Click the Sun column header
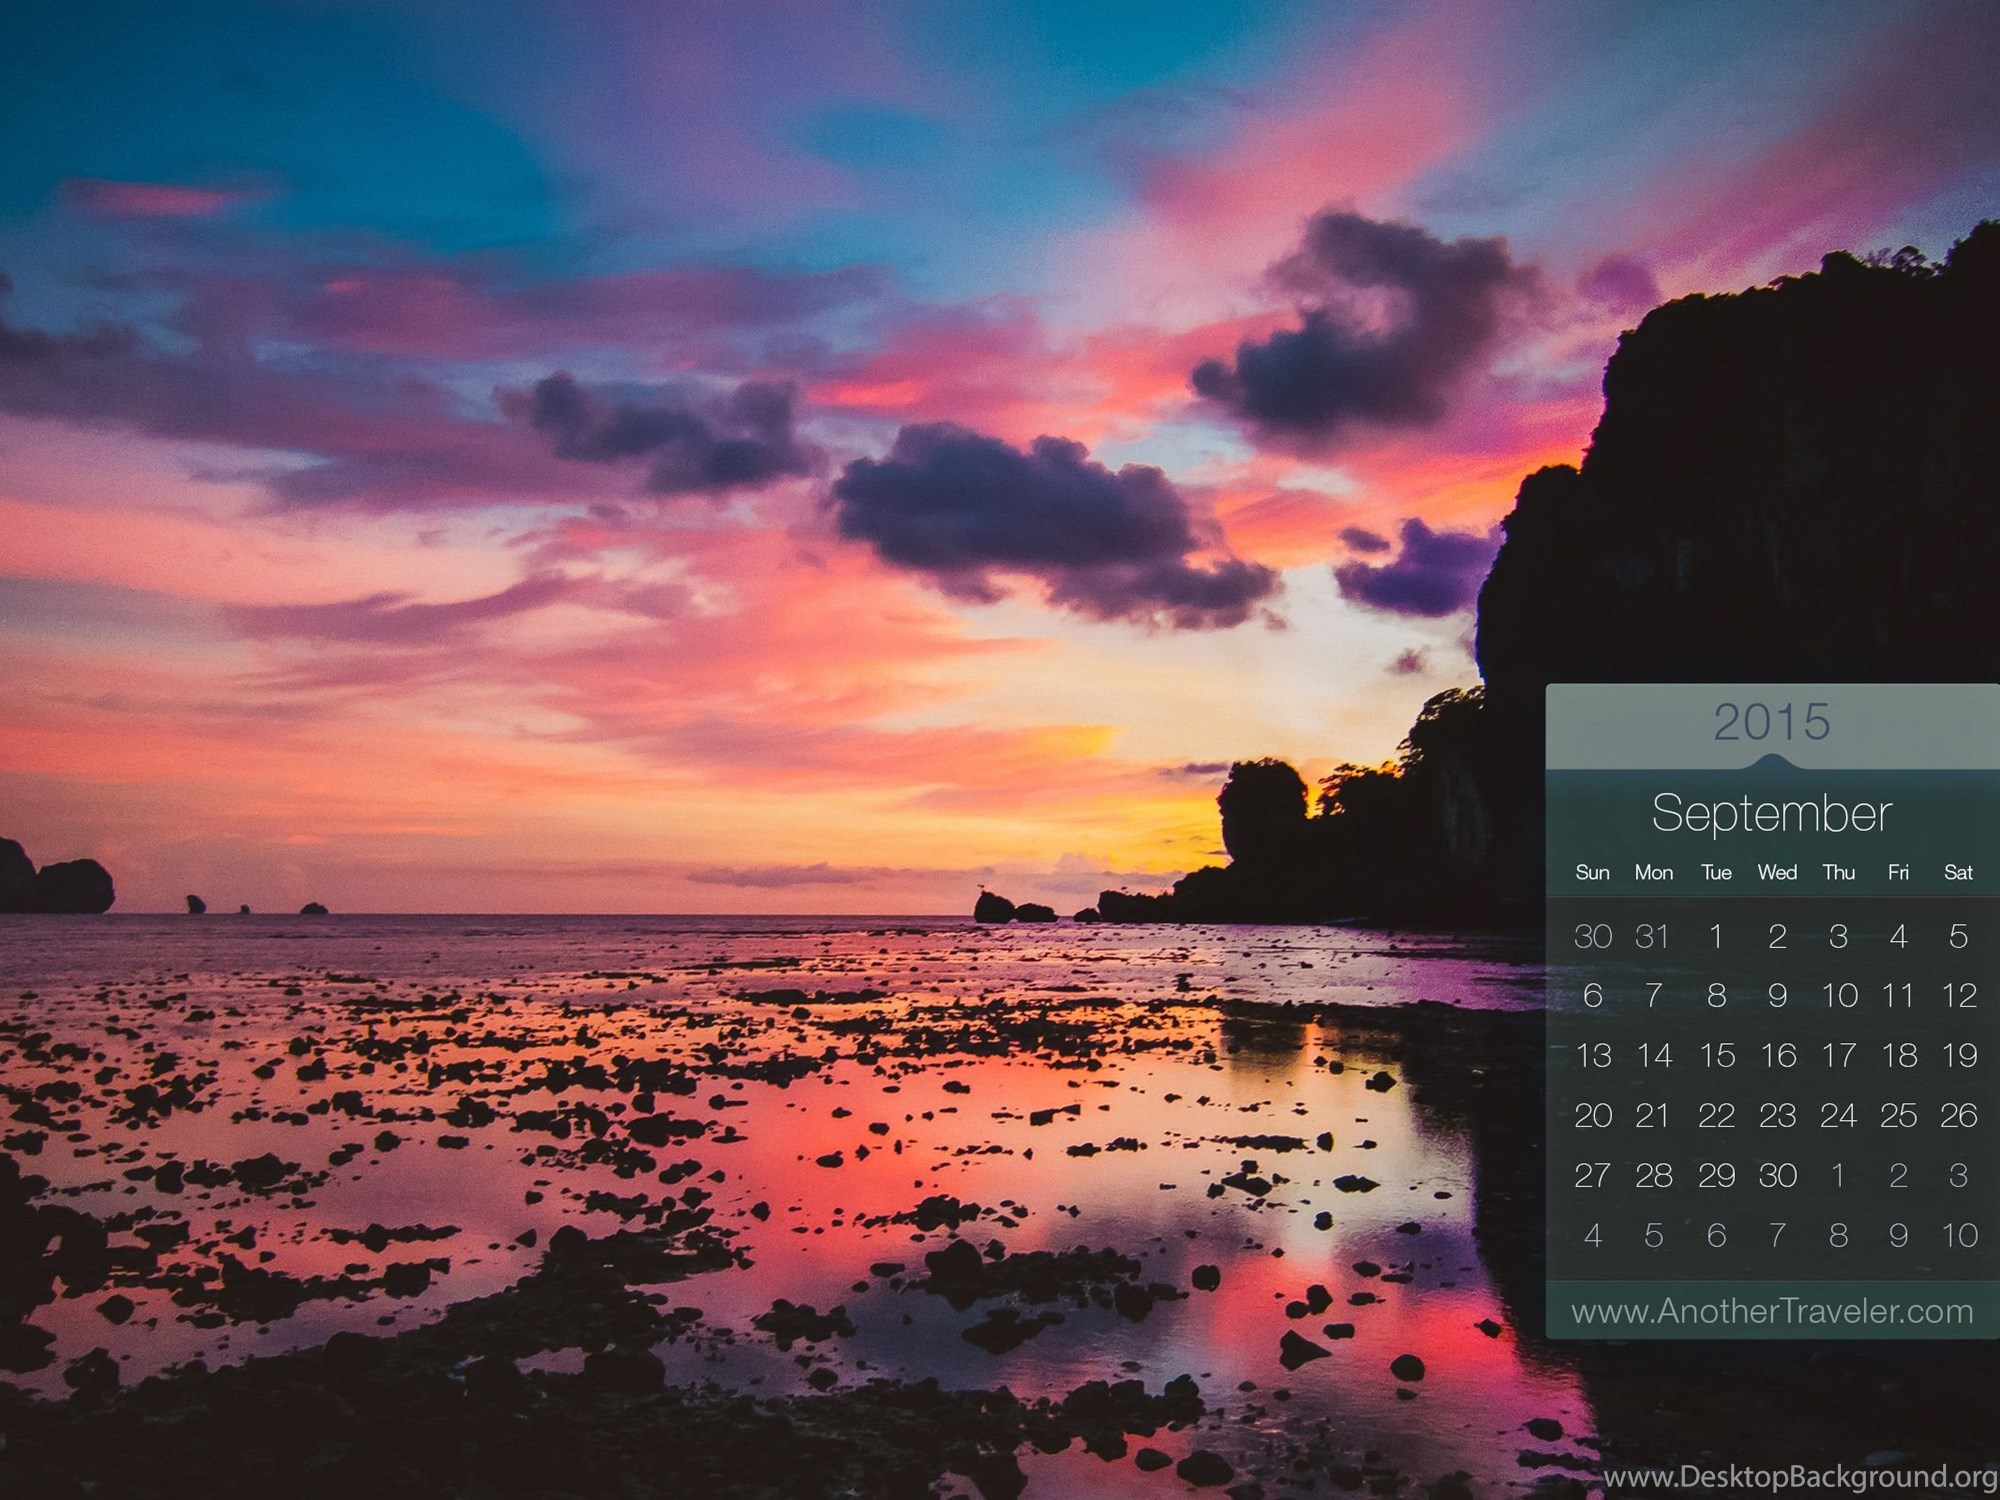2000x1500 pixels. click(x=1592, y=873)
